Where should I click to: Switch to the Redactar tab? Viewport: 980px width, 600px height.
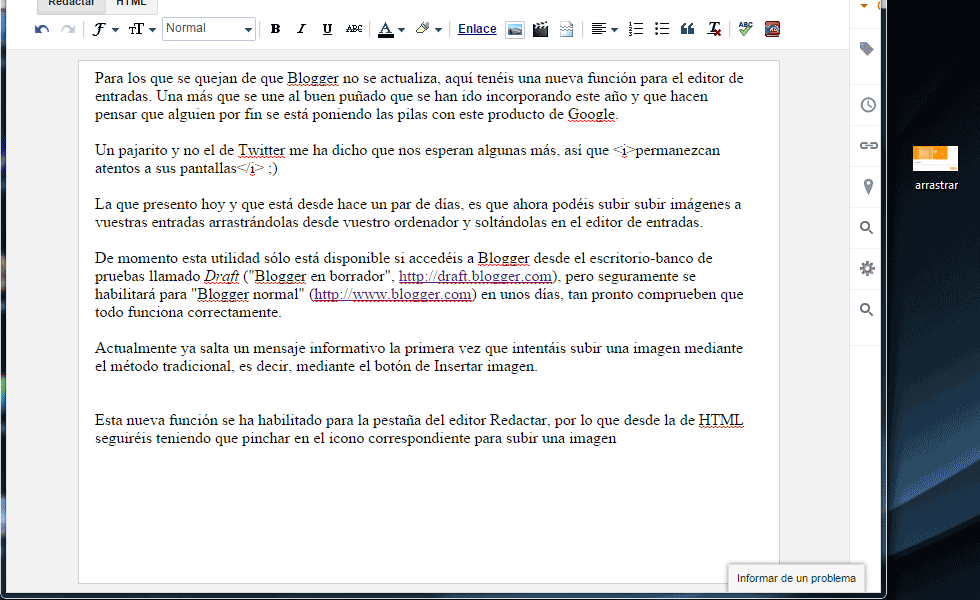tap(71, 3)
